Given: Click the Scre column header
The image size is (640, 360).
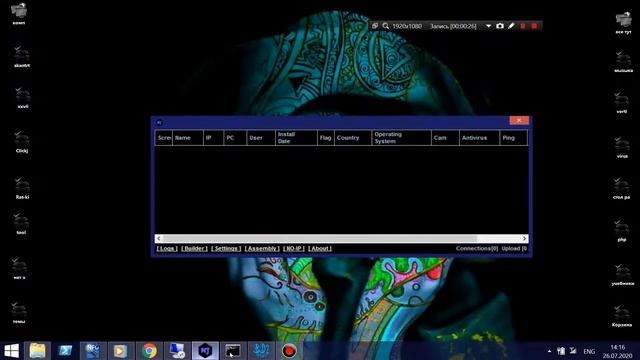Looking at the screenshot, I should point(164,138).
